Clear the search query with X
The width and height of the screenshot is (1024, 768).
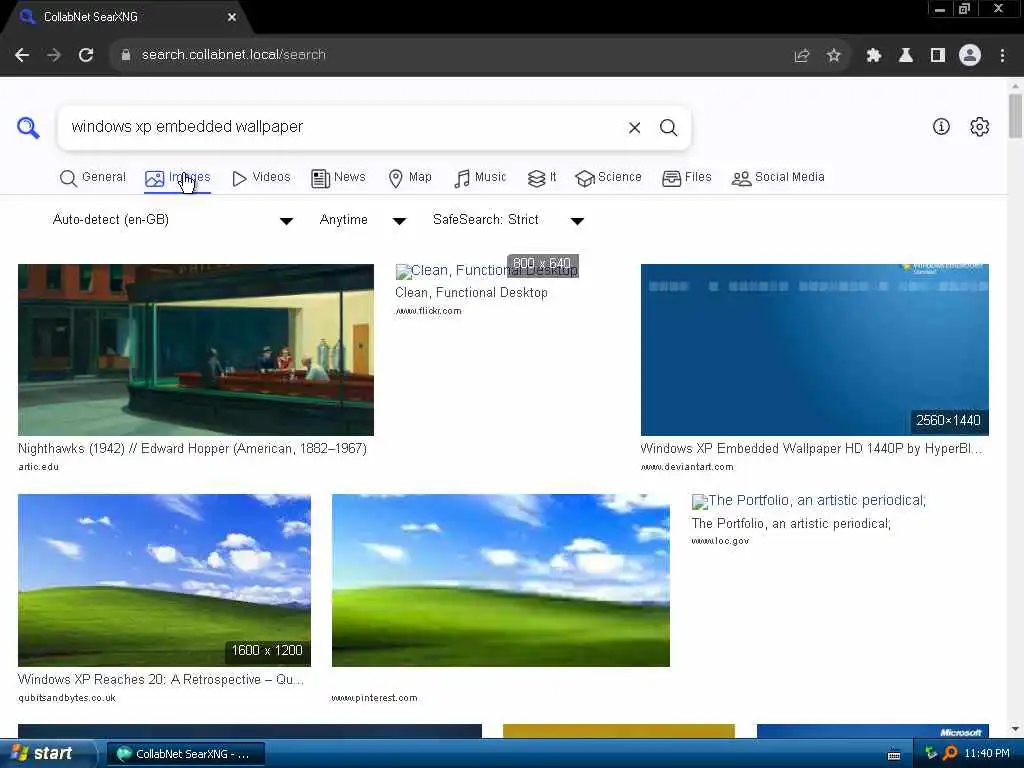[x=634, y=127]
